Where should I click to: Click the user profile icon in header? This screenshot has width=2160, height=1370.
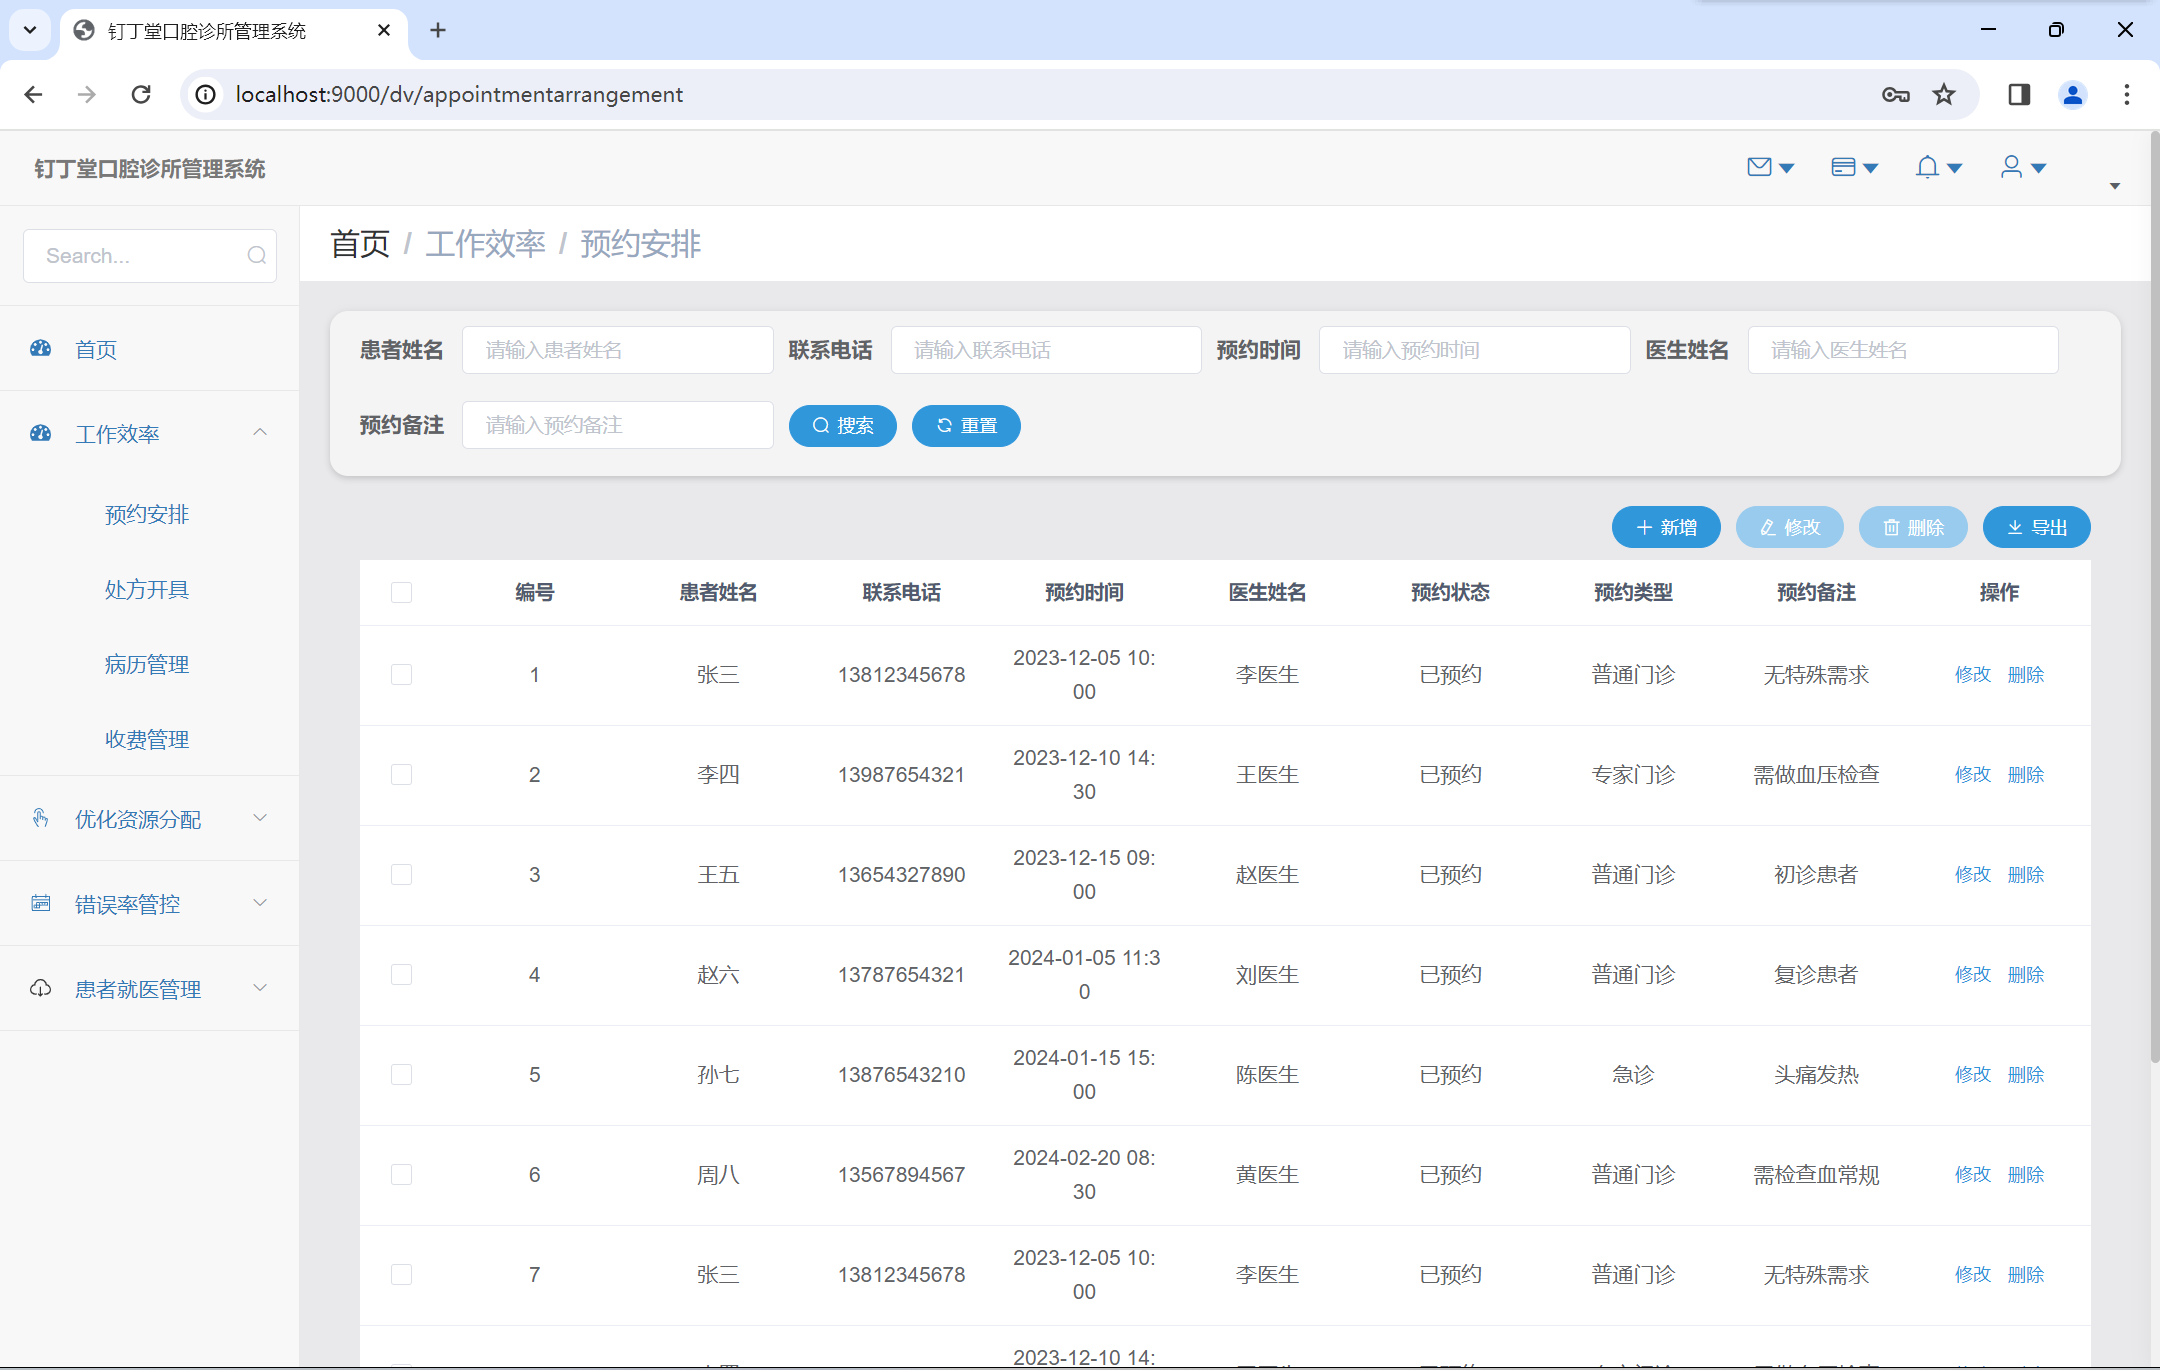[2011, 167]
